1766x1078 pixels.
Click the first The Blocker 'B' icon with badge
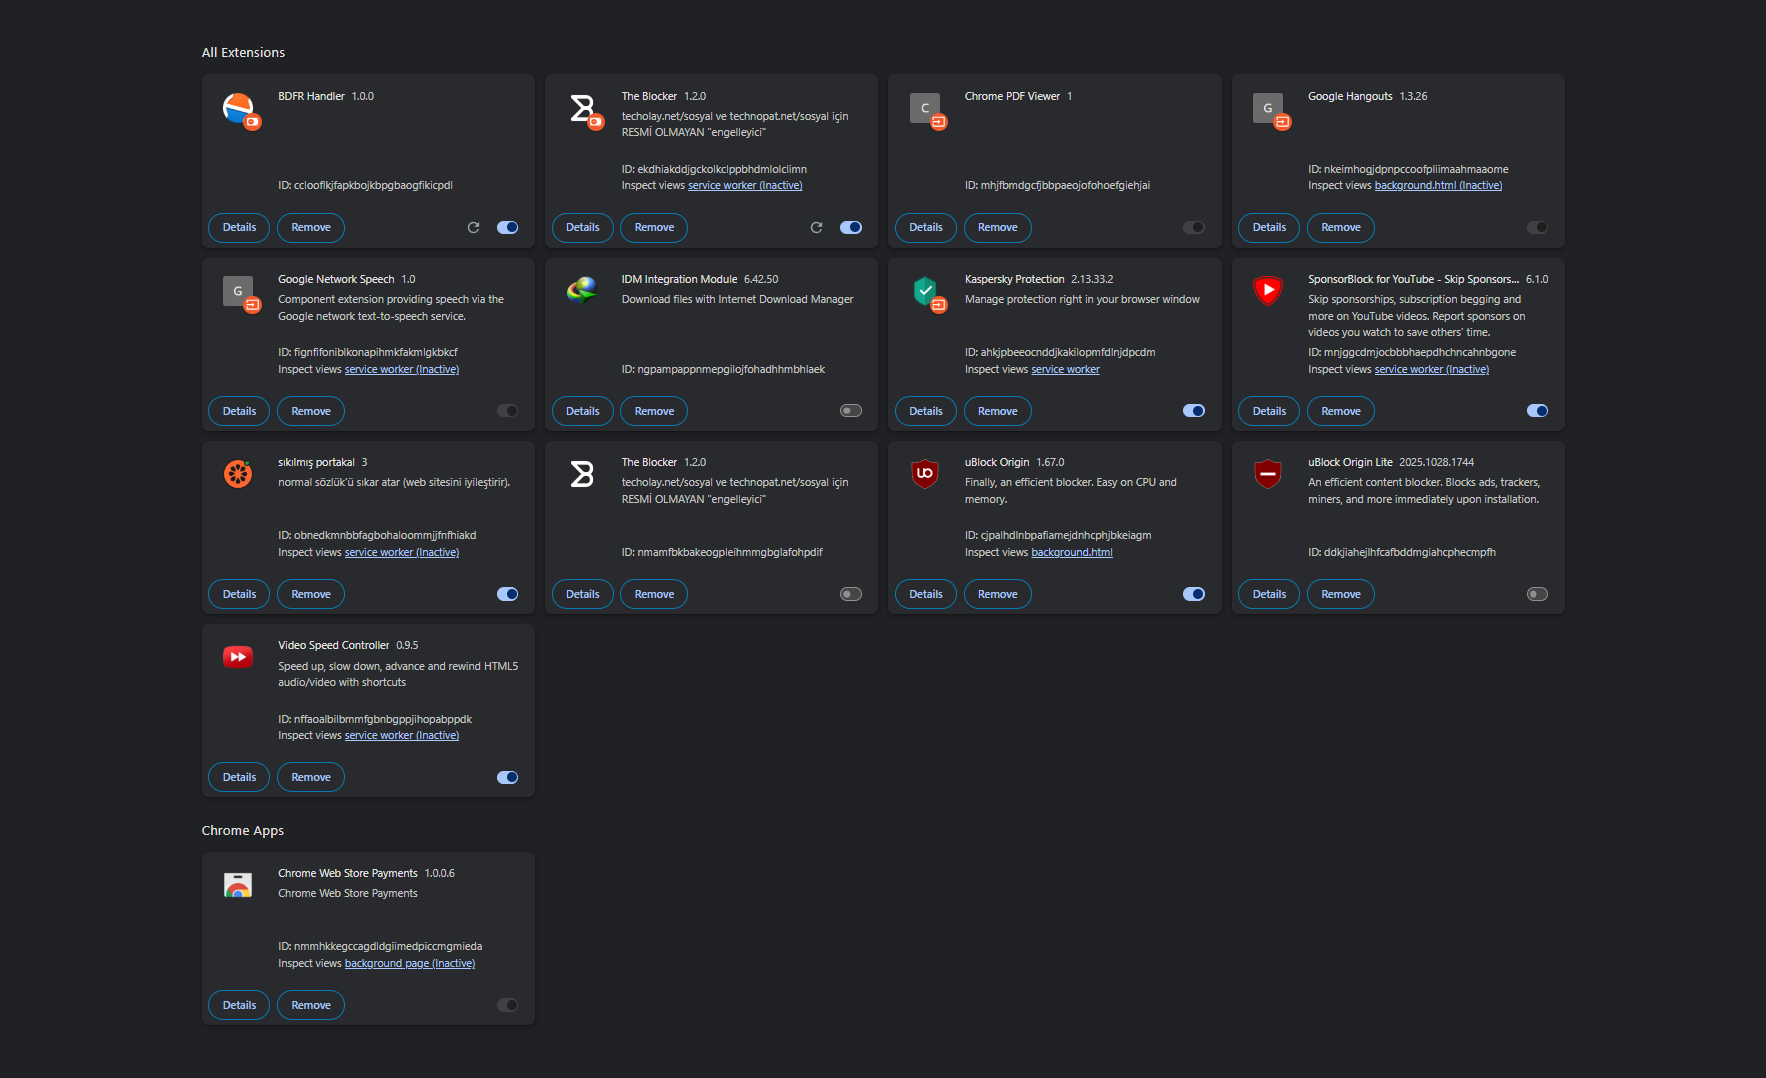pyautogui.click(x=582, y=108)
